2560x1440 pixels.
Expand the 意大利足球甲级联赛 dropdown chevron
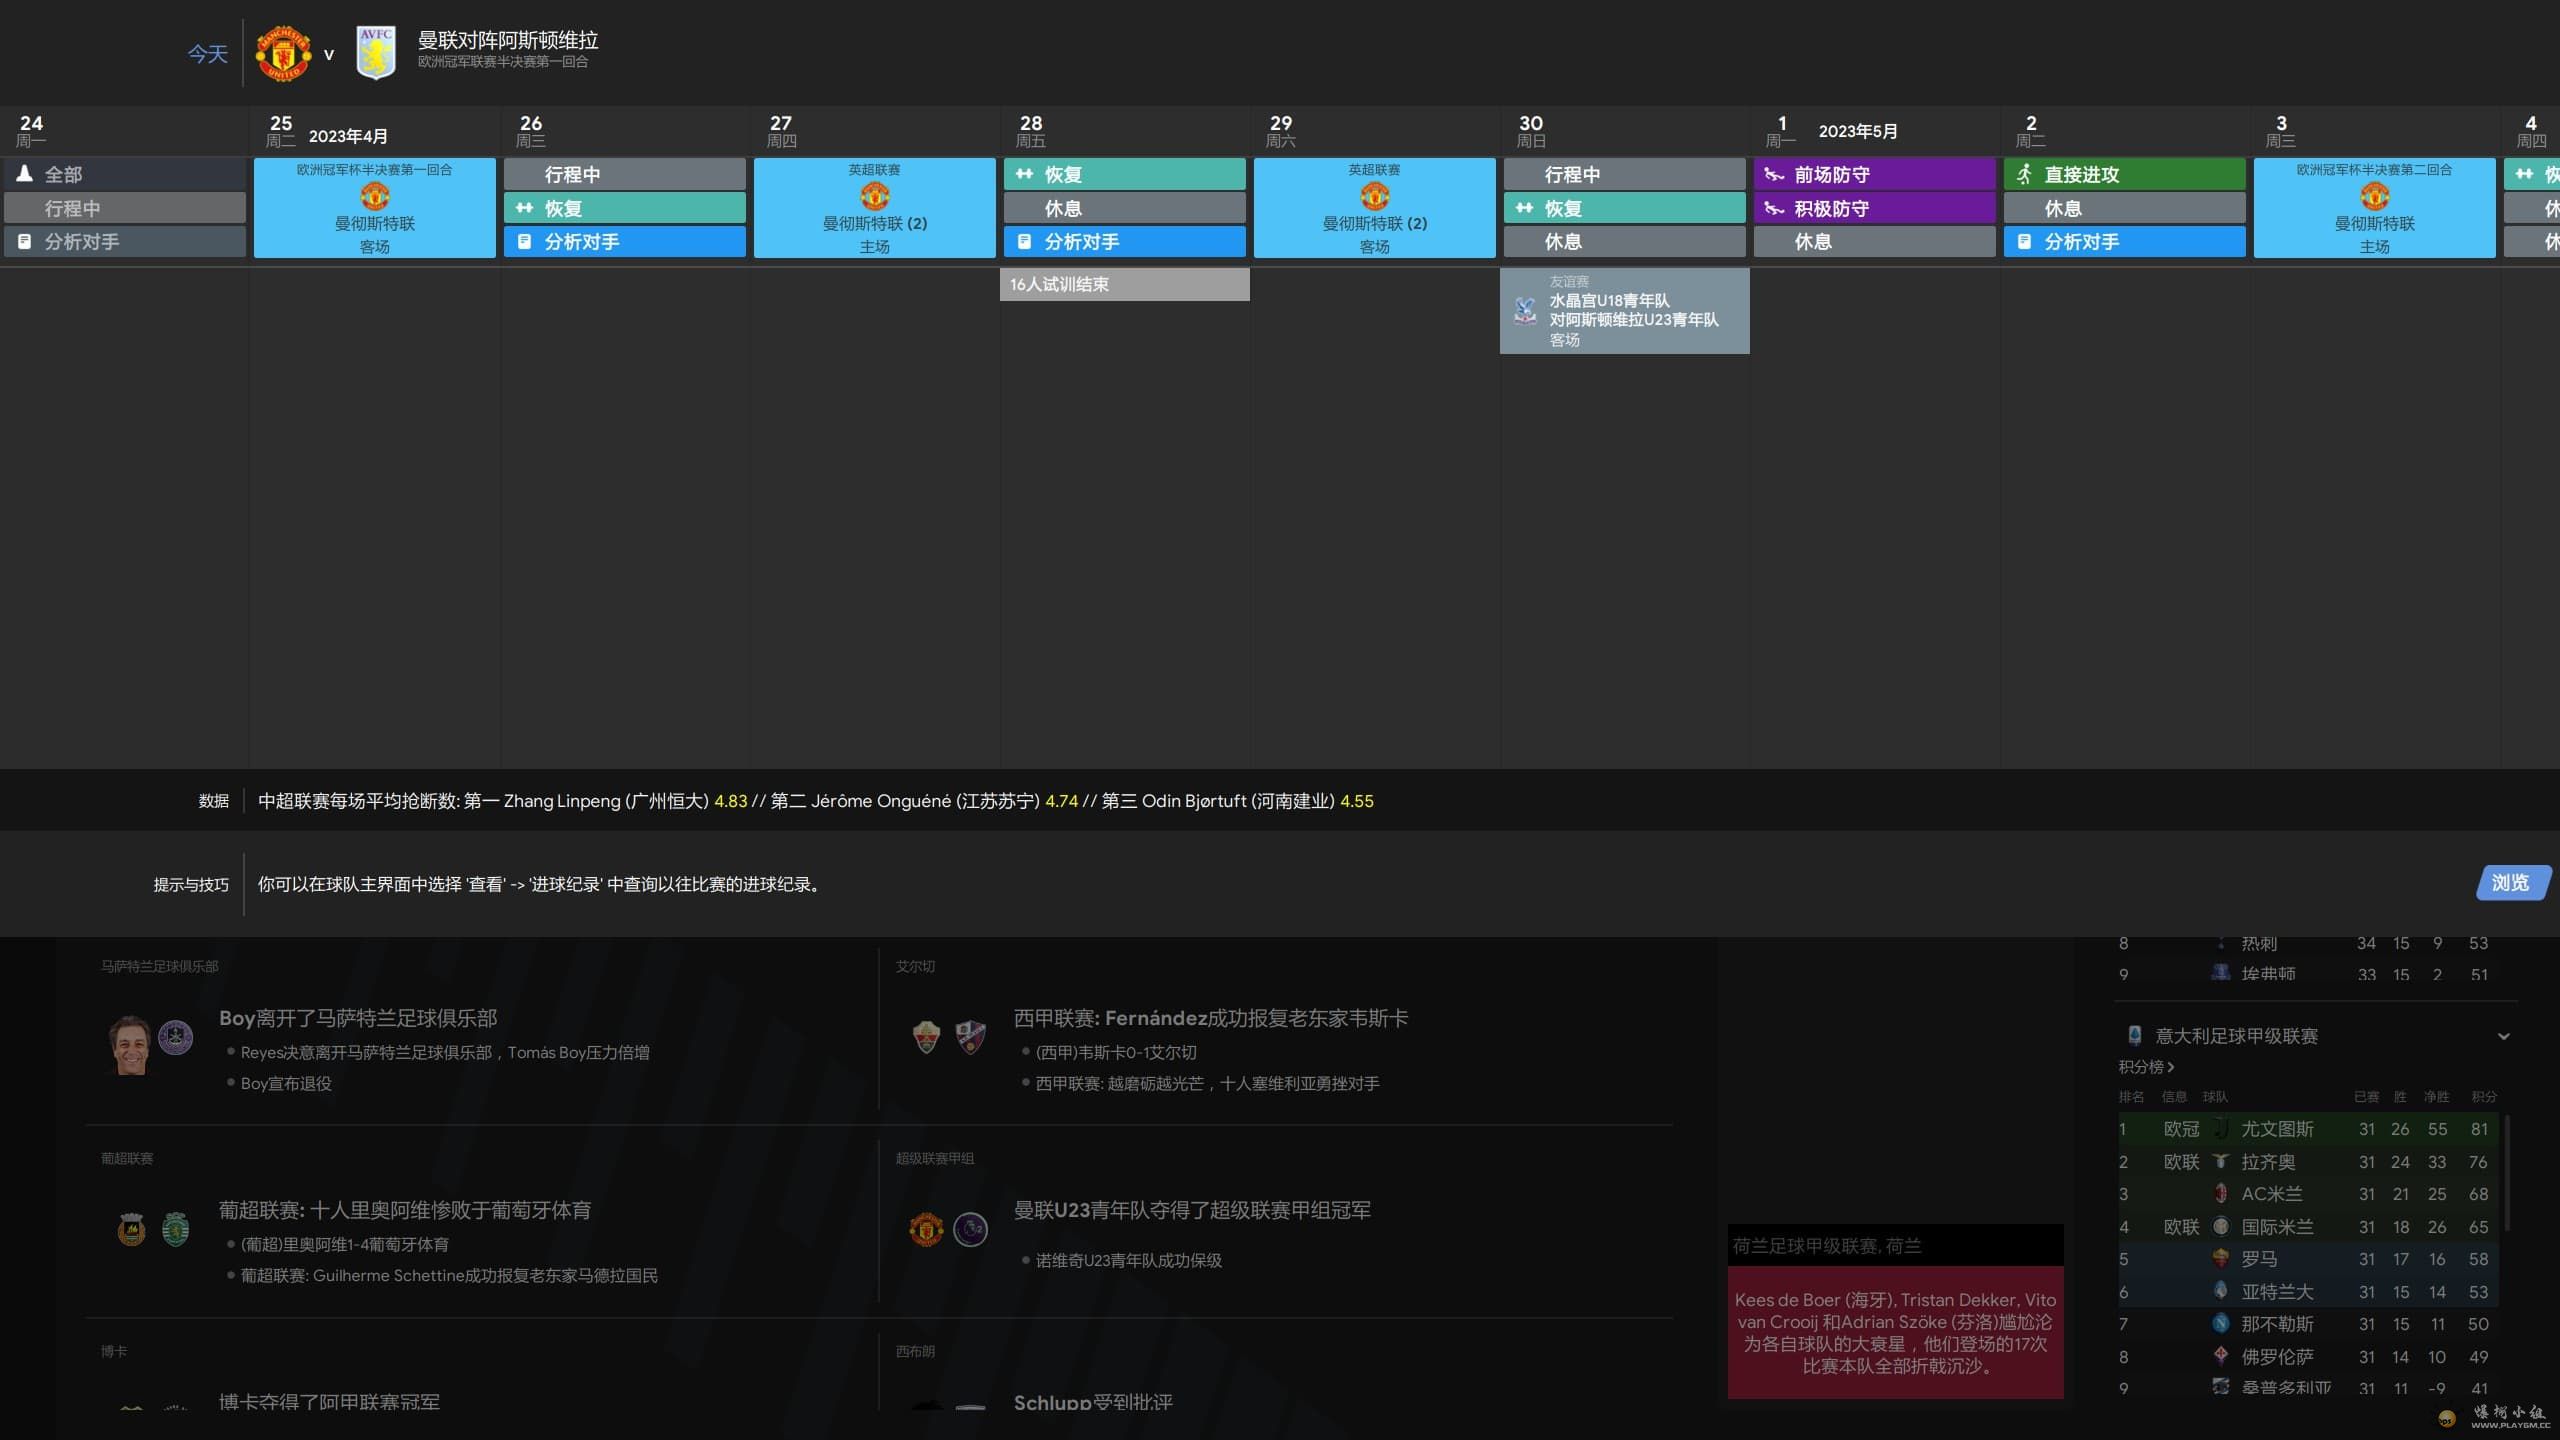(x=2504, y=1036)
